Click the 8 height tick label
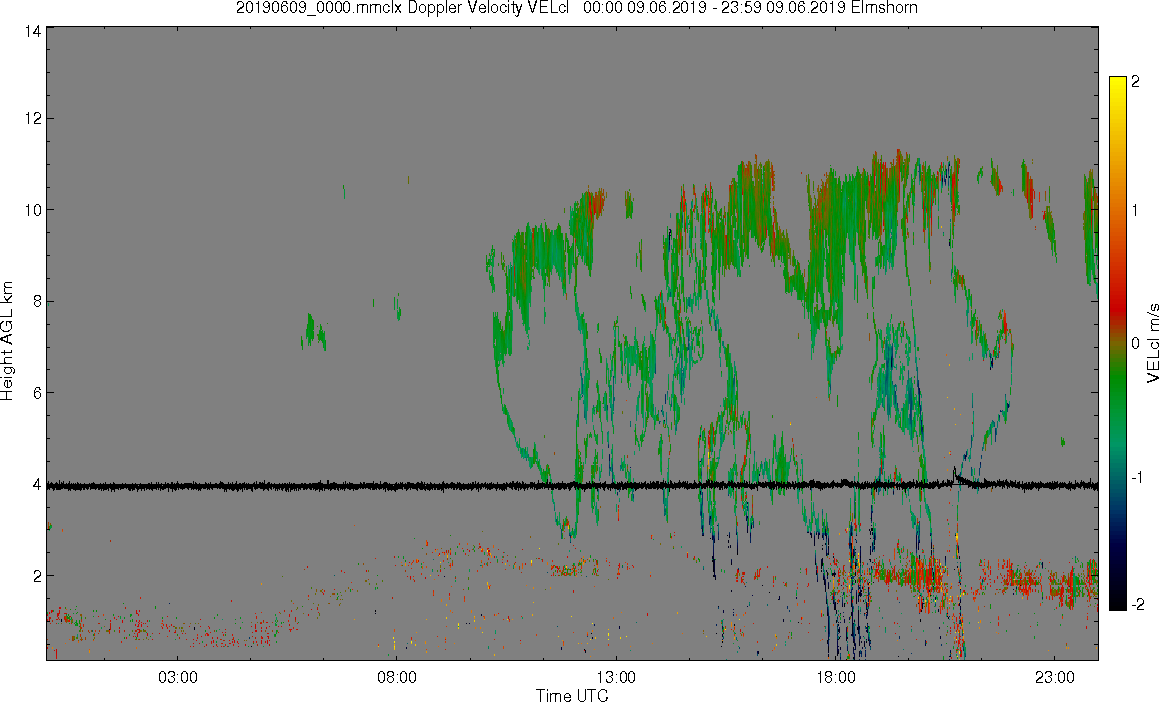Image resolution: width=1159 pixels, height=702 pixels. 36,301
